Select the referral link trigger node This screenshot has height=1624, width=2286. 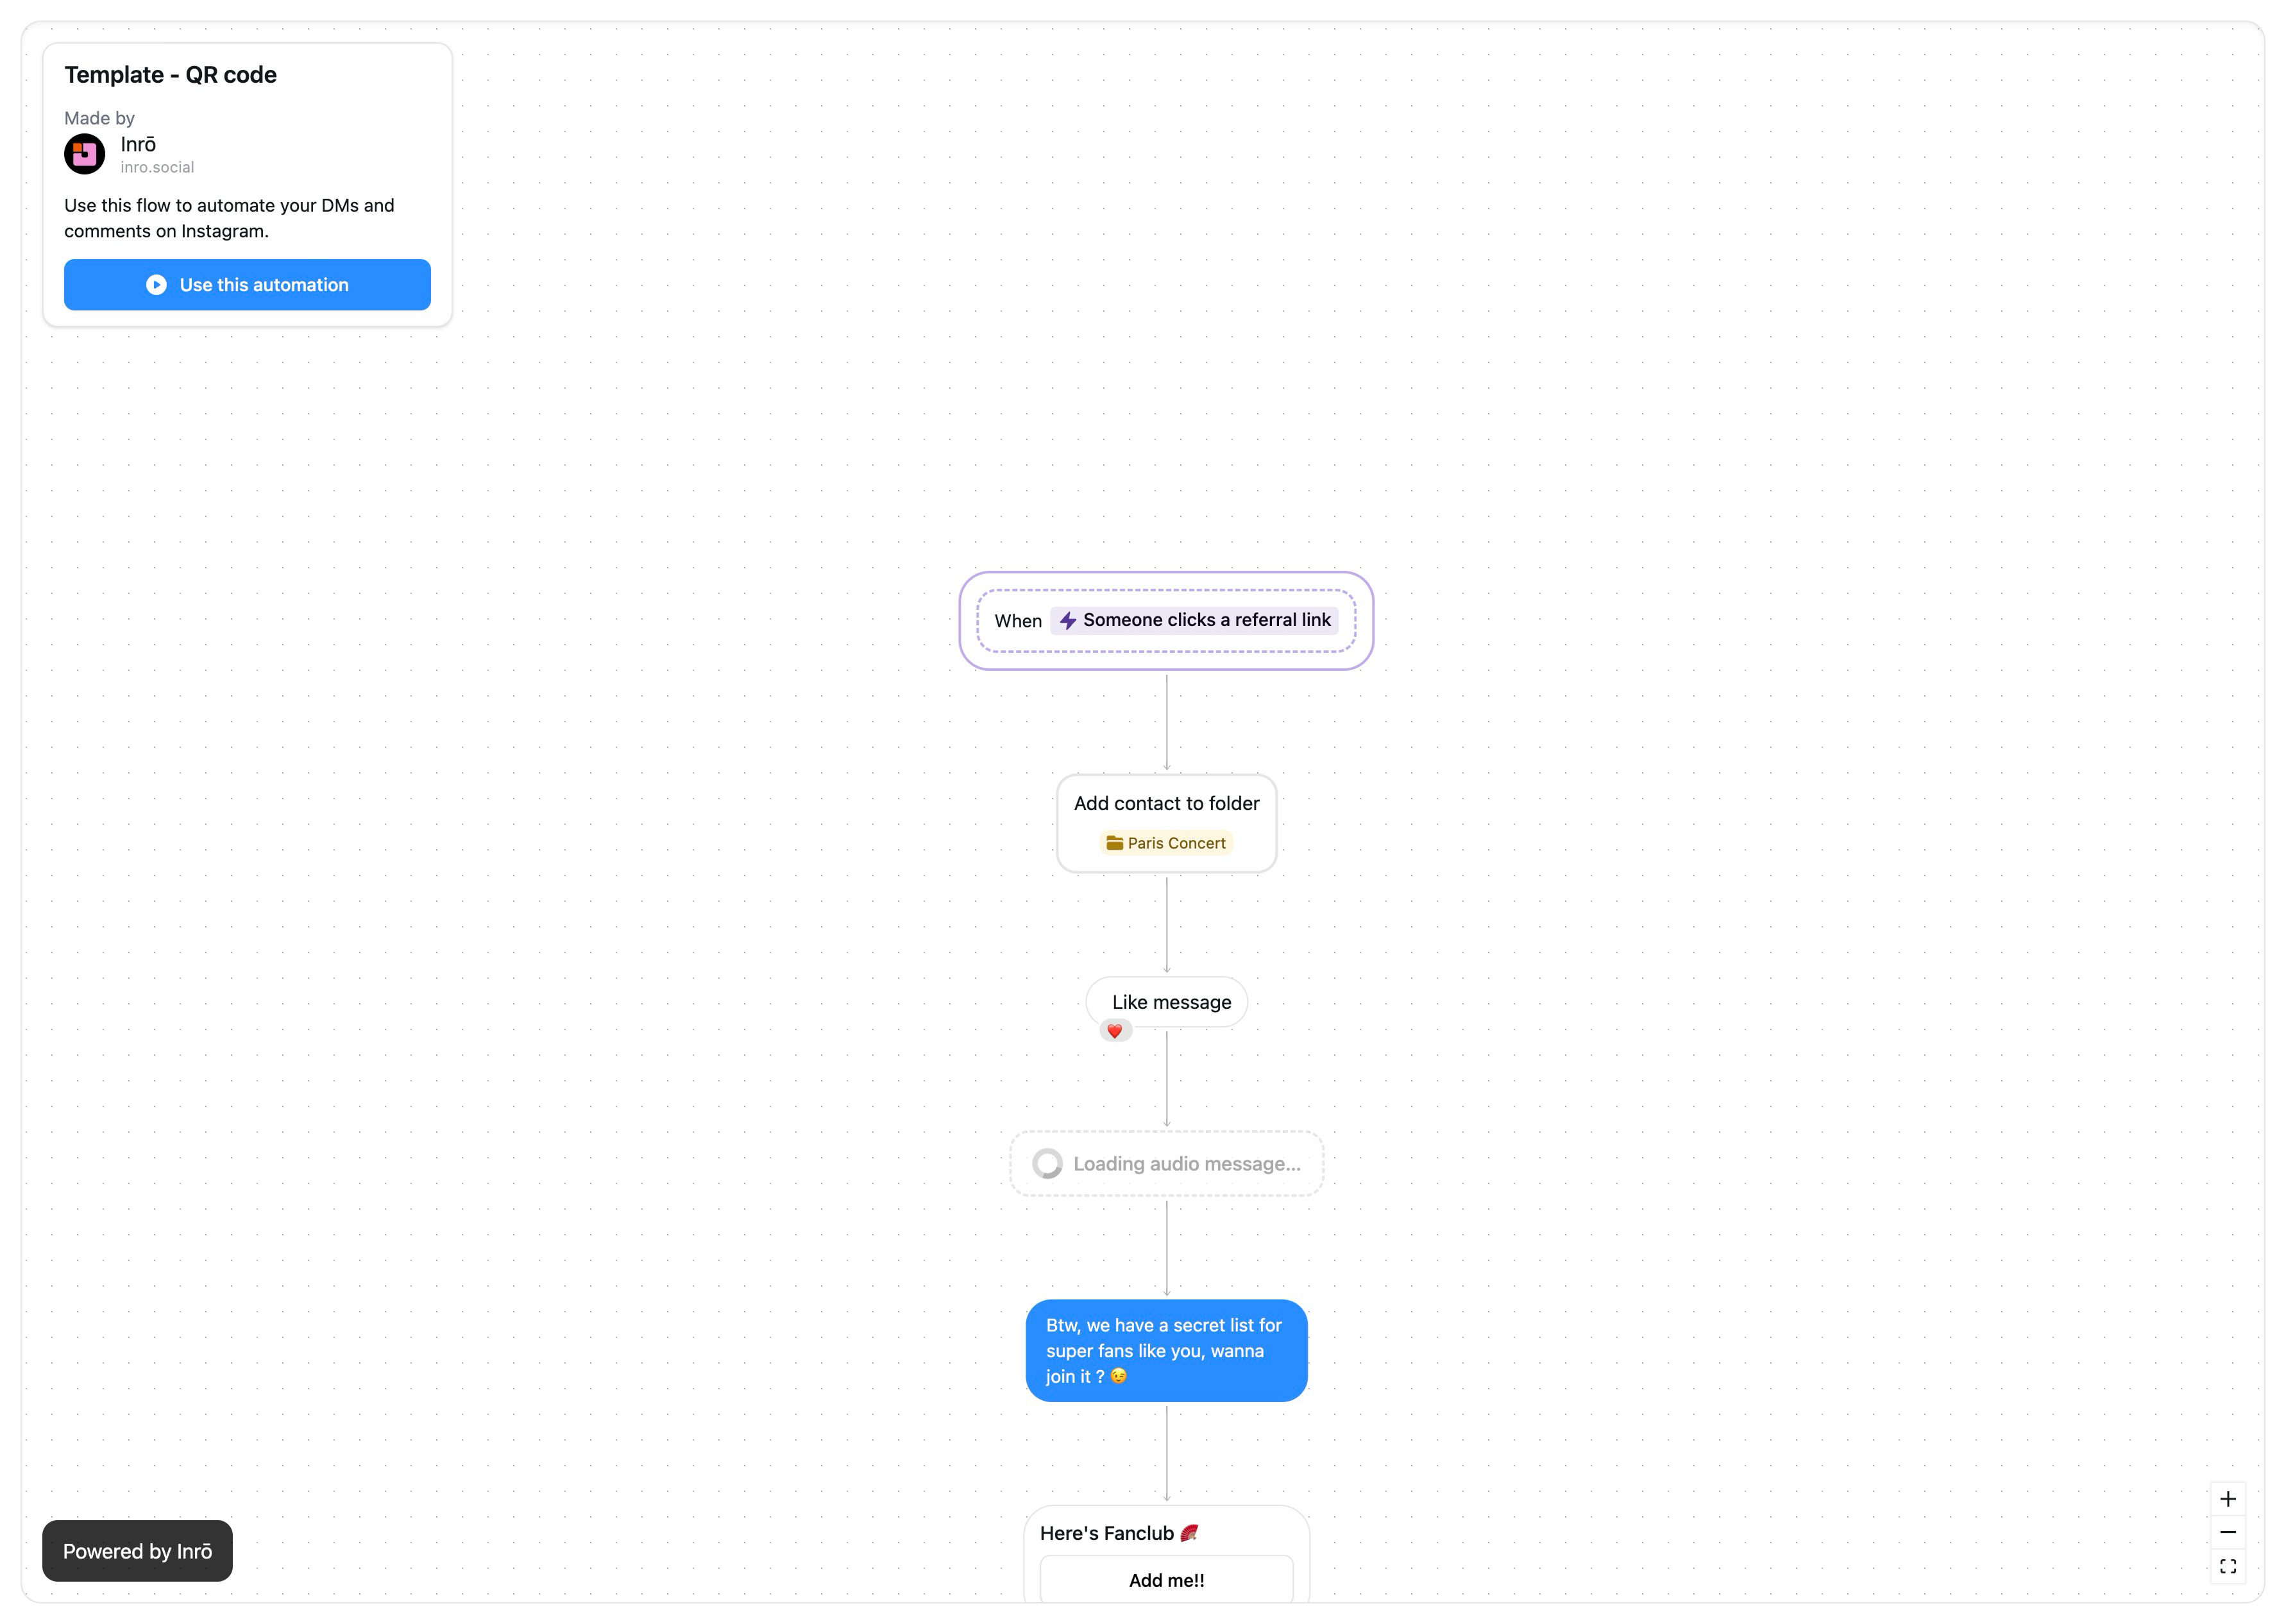point(1166,621)
